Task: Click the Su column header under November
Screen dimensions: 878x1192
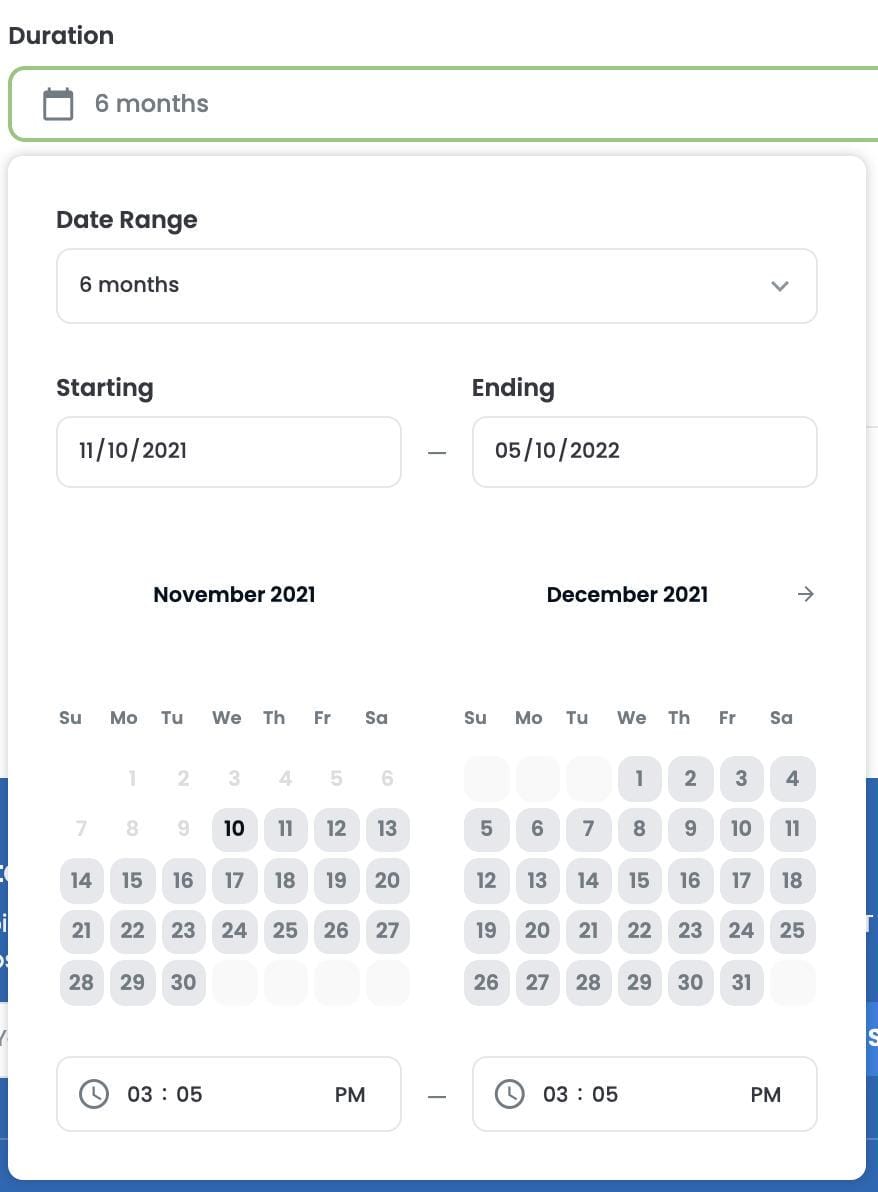Action: [70, 717]
